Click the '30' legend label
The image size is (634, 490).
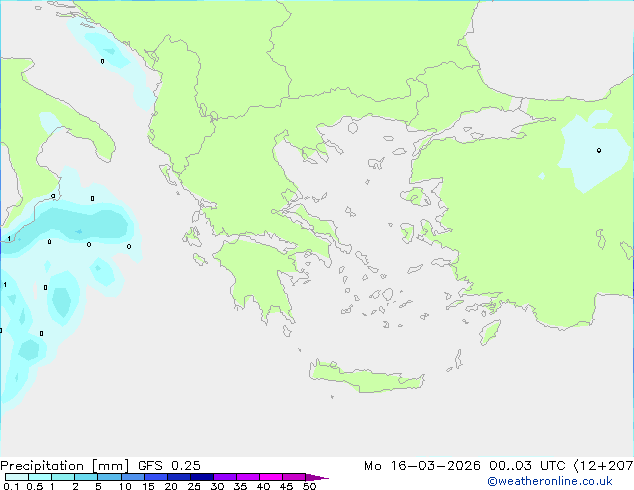(217, 486)
